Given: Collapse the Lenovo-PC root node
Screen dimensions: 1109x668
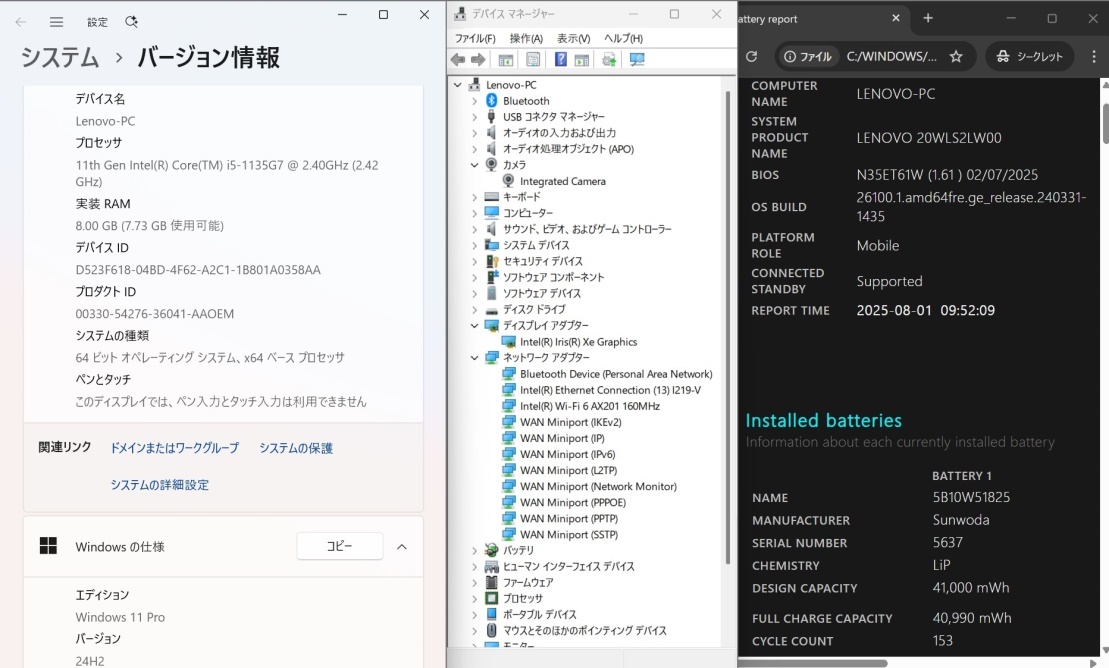Looking at the screenshot, I should pos(458,85).
